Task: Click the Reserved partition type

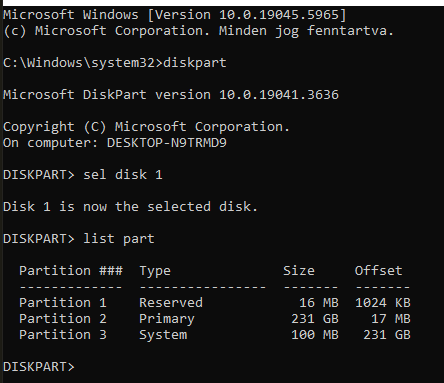Action: coord(171,303)
